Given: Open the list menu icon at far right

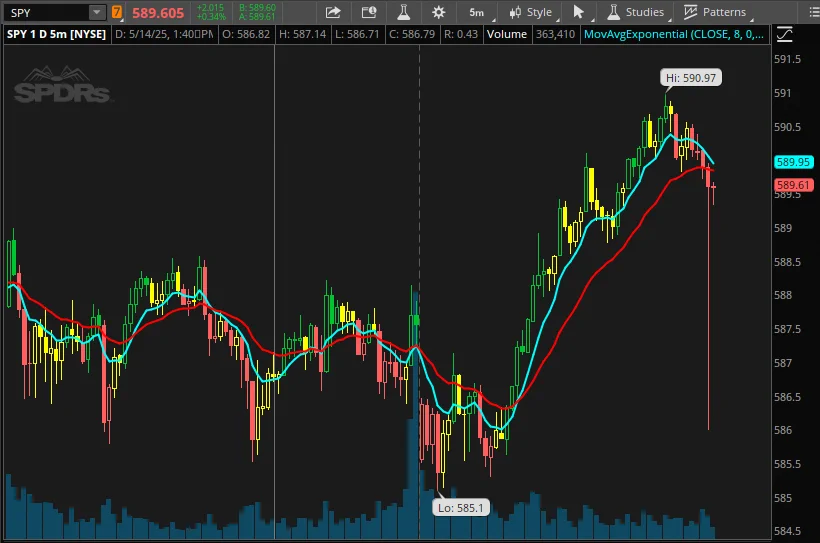Looking at the screenshot, I should [x=813, y=12].
